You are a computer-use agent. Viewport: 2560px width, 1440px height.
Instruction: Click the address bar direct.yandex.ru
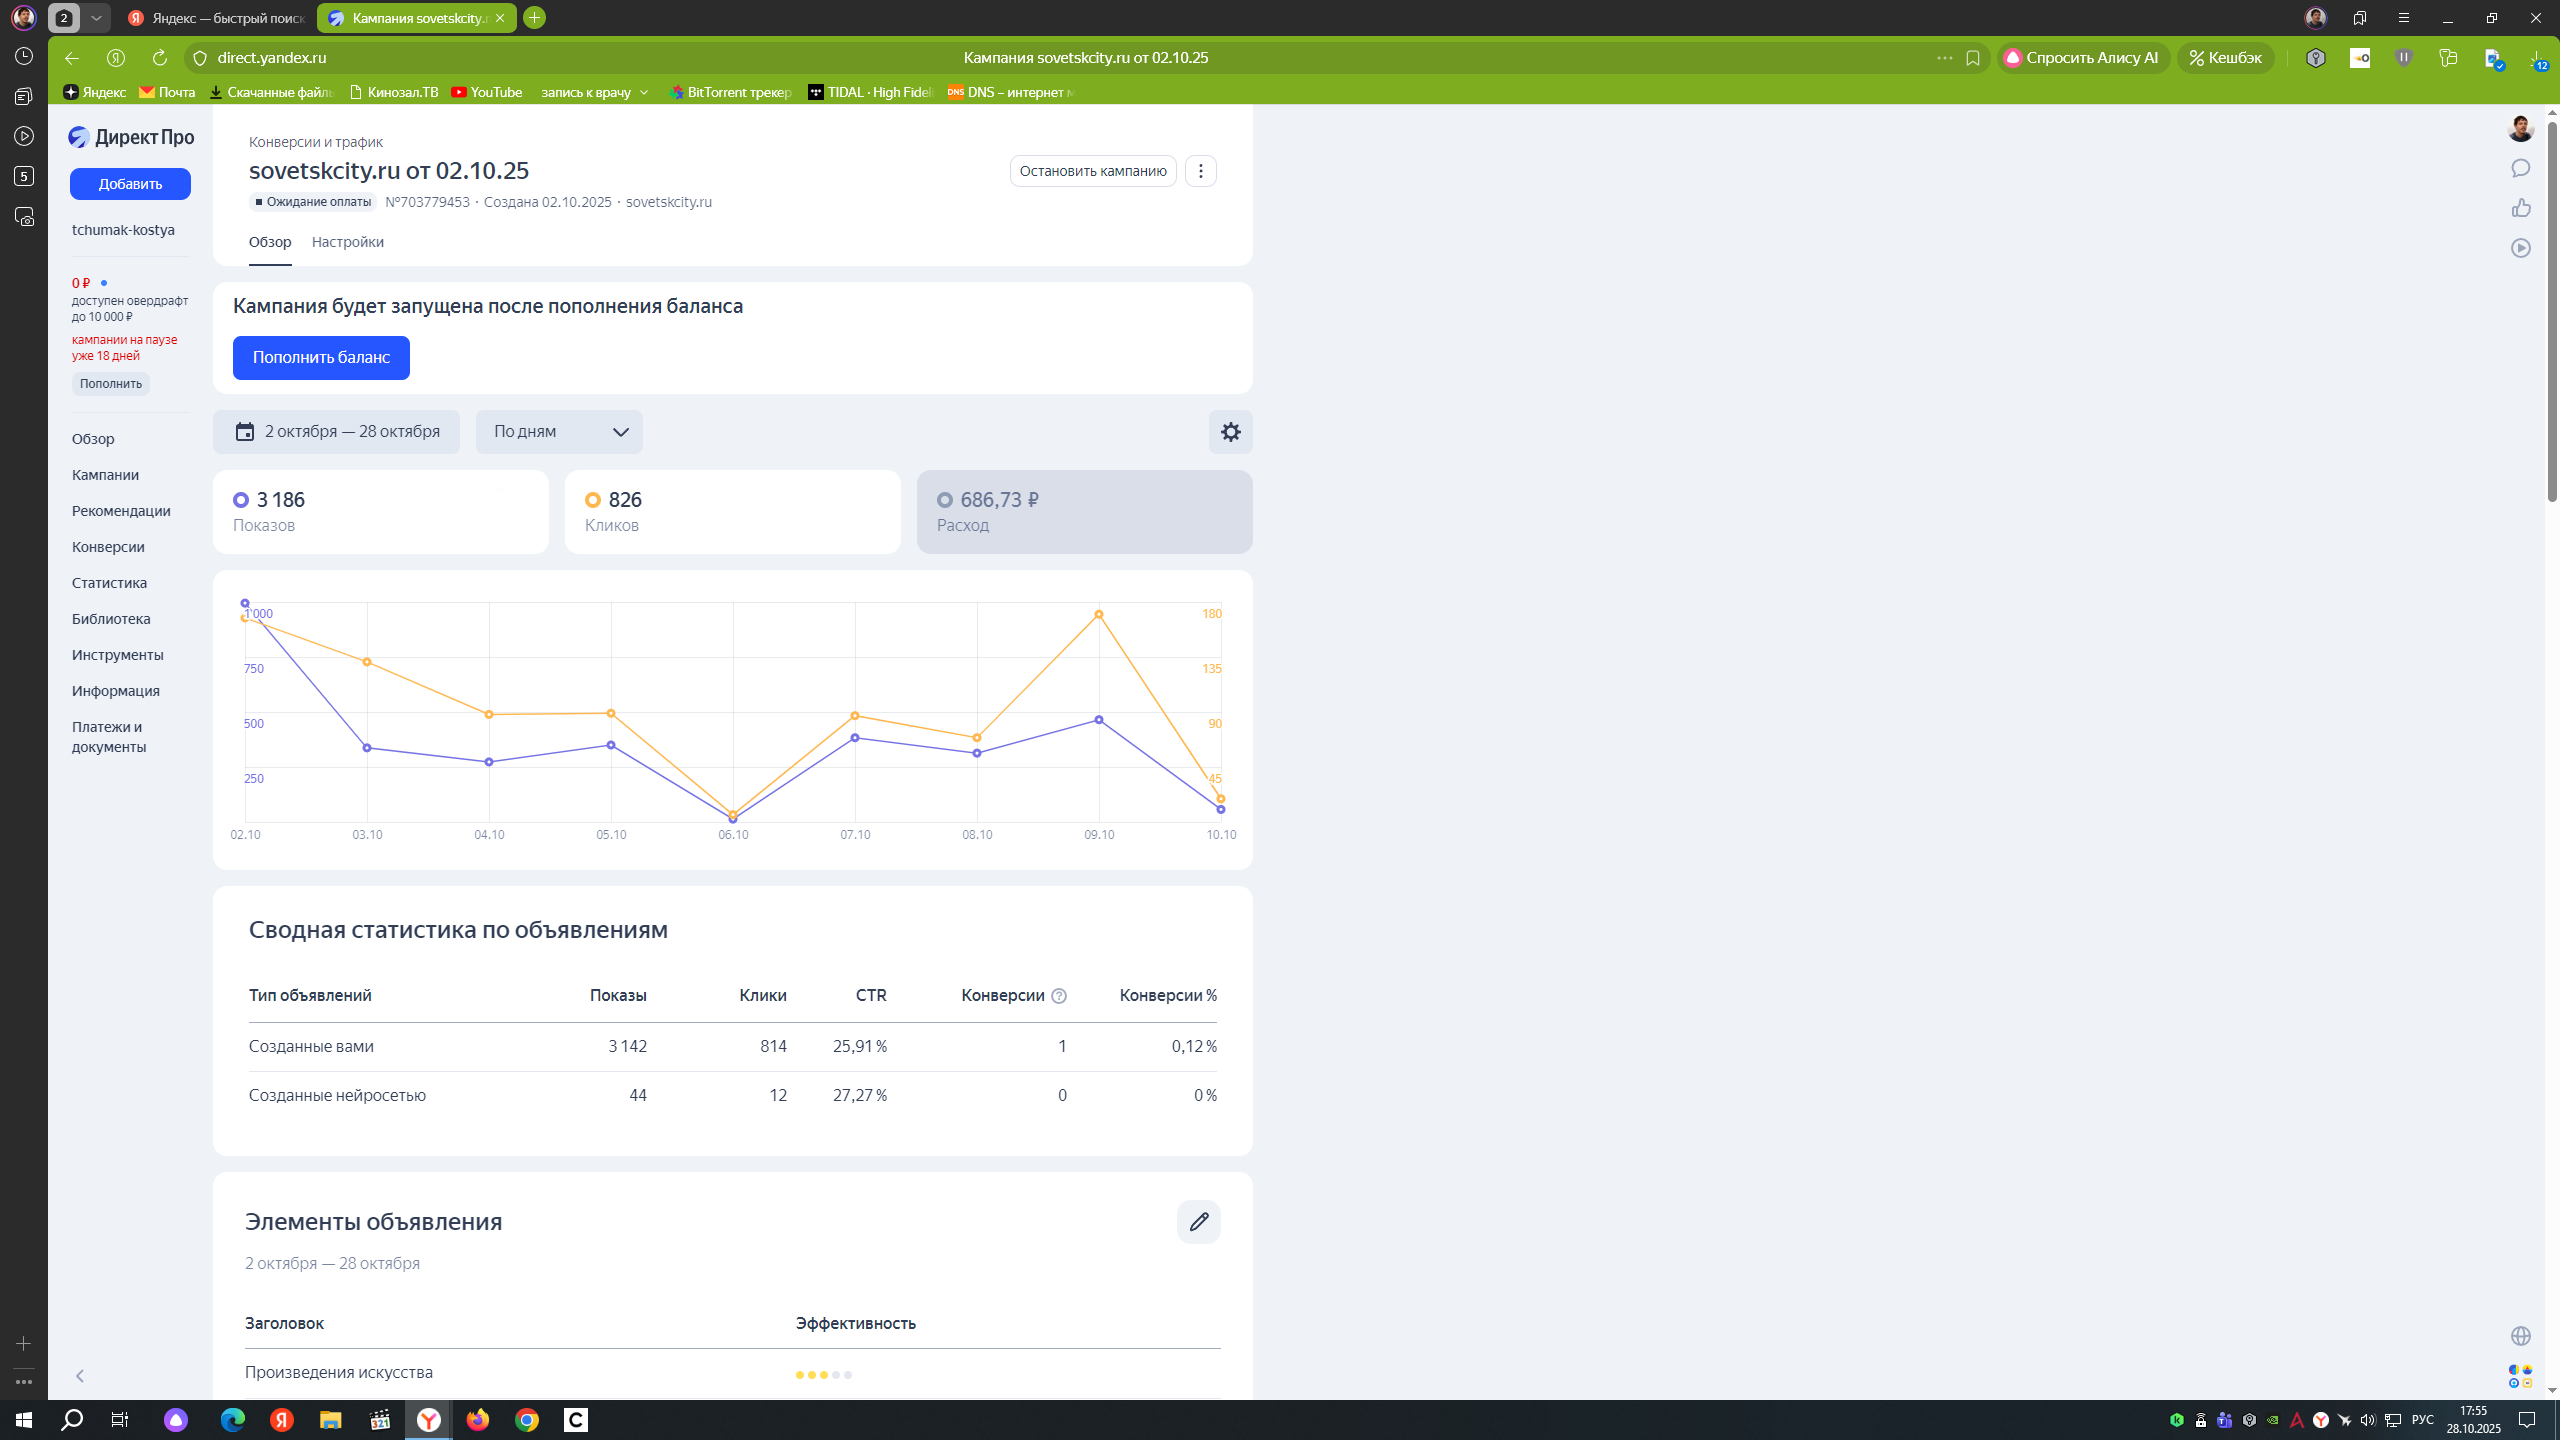272,58
